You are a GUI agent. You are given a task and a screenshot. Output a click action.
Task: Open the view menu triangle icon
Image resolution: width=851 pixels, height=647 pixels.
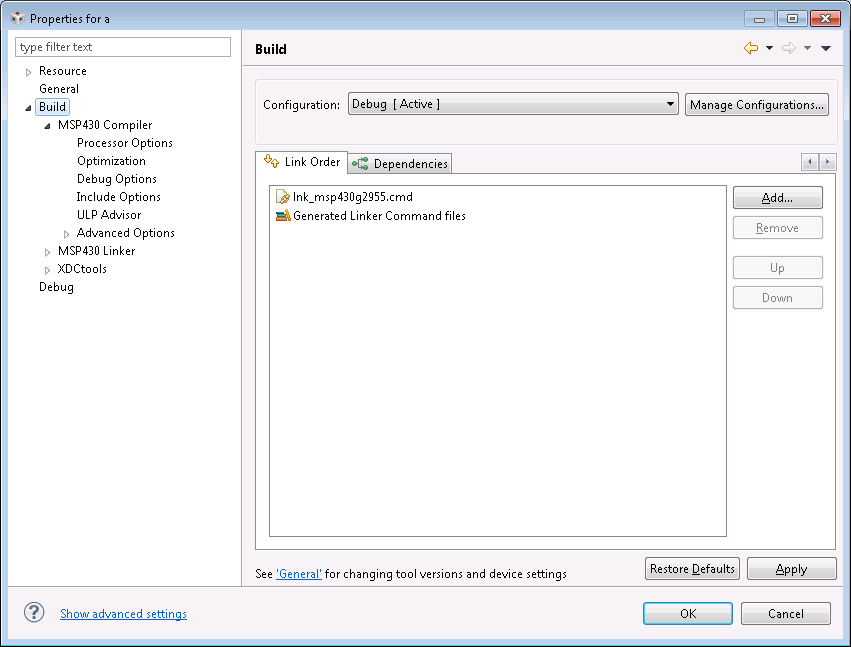coord(825,48)
